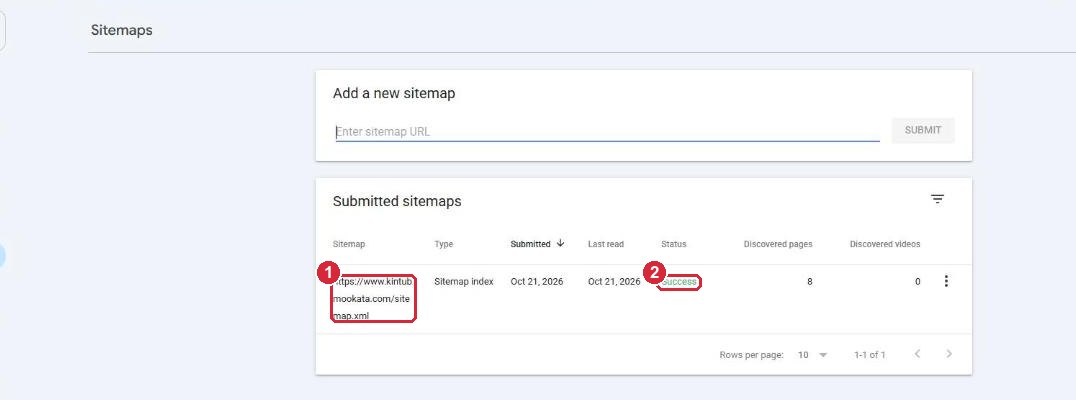Click the Enter sitemap URL input field
This screenshot has width=1076, height=400.
tap(607, 131)
